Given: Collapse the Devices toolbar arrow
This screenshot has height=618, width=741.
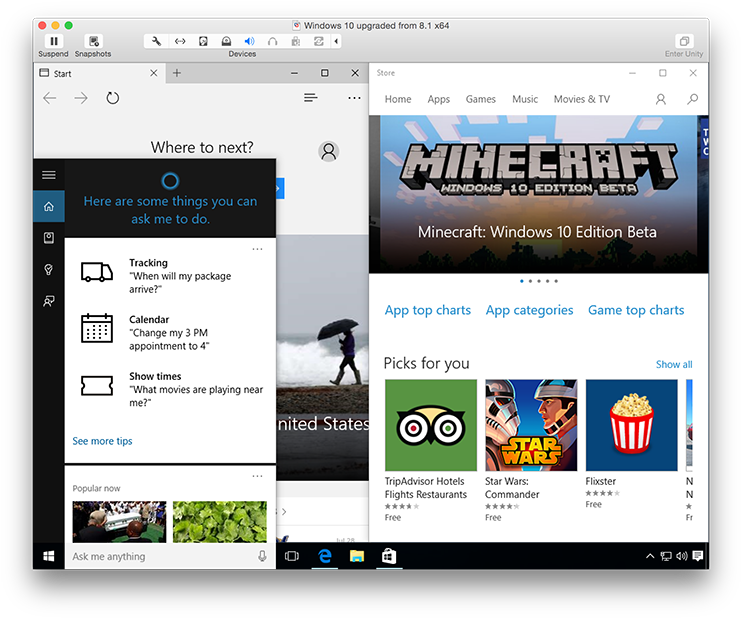Looking at the screenshot, I should click(336, 41).
